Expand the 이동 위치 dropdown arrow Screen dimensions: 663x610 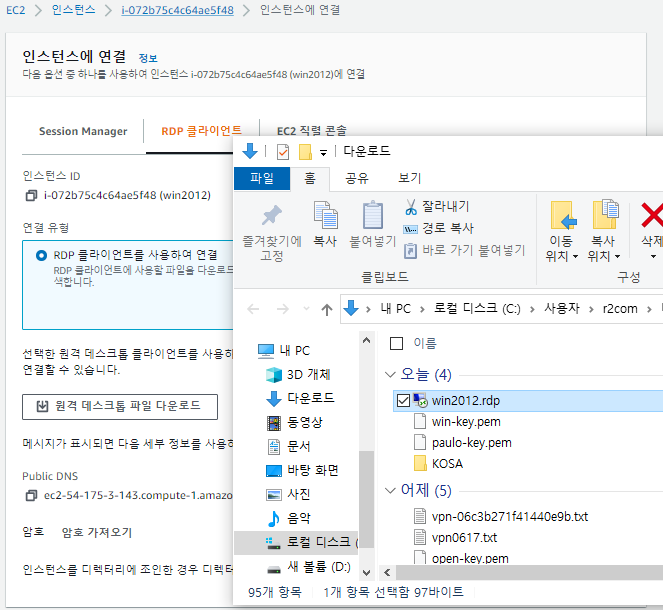[x=575, y=257]
